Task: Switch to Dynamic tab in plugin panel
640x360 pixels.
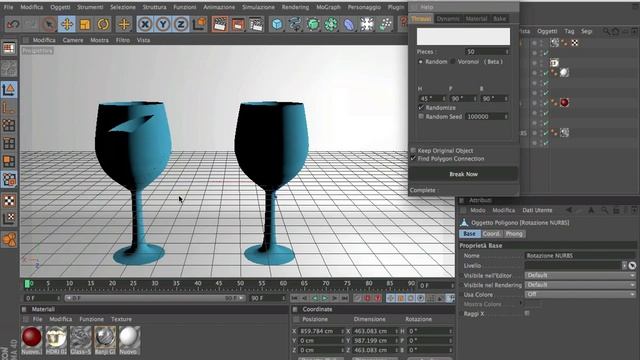Action: tap(448, 18)
